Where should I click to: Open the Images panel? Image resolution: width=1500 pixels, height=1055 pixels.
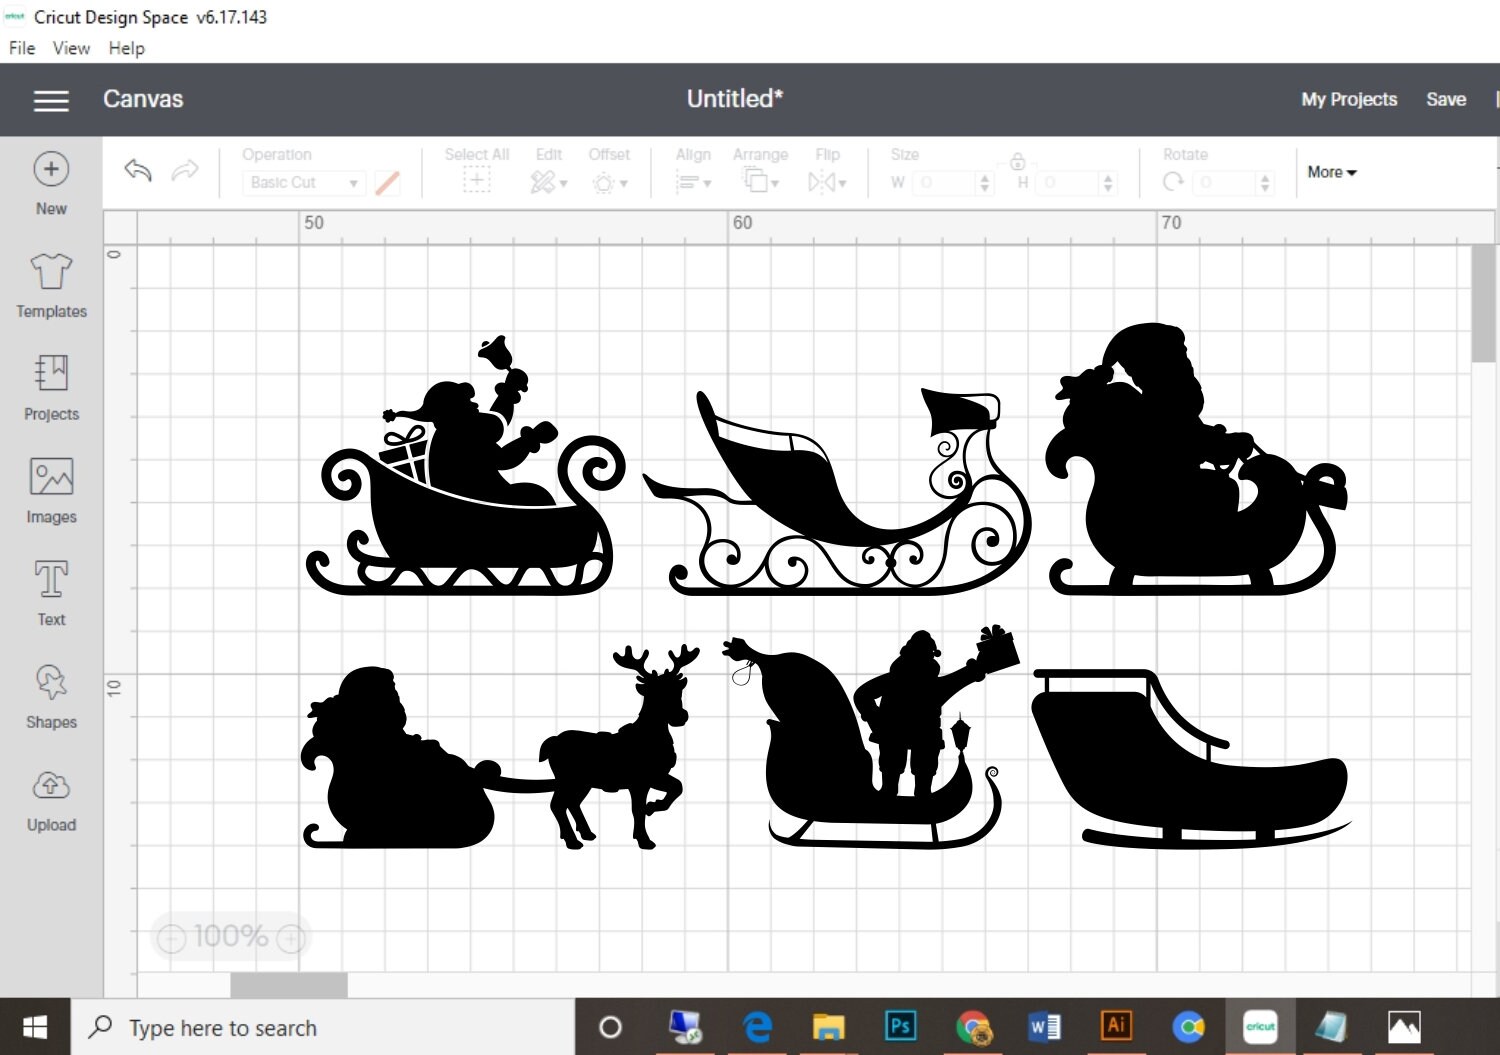51,492
